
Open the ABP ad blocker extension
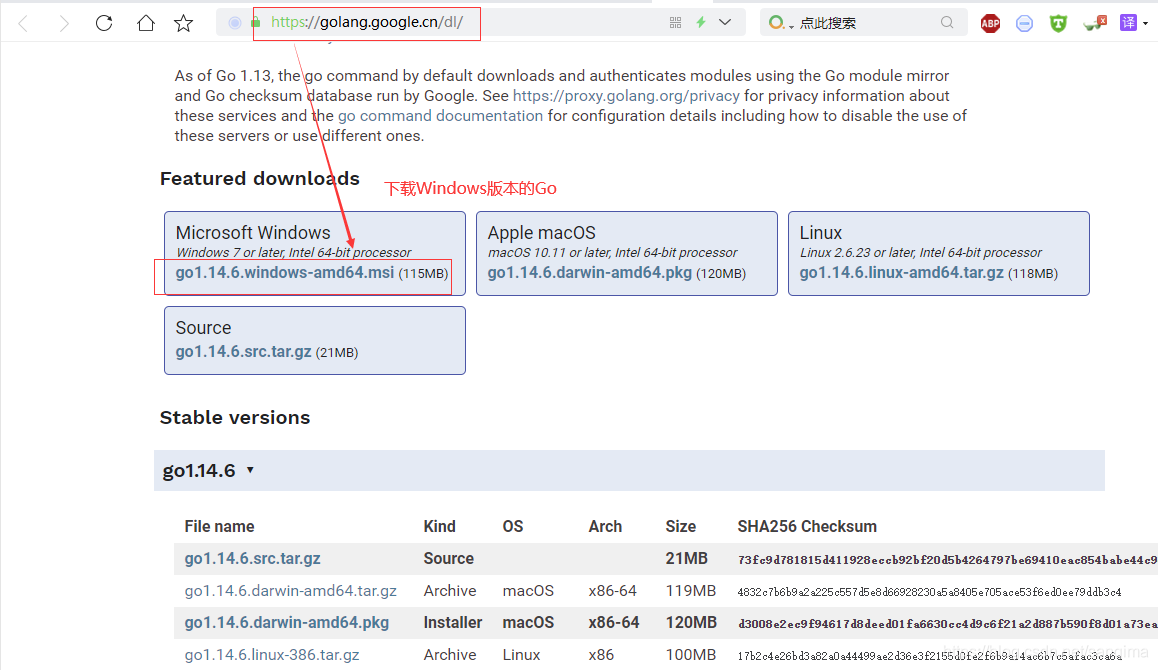pos(990,24)
